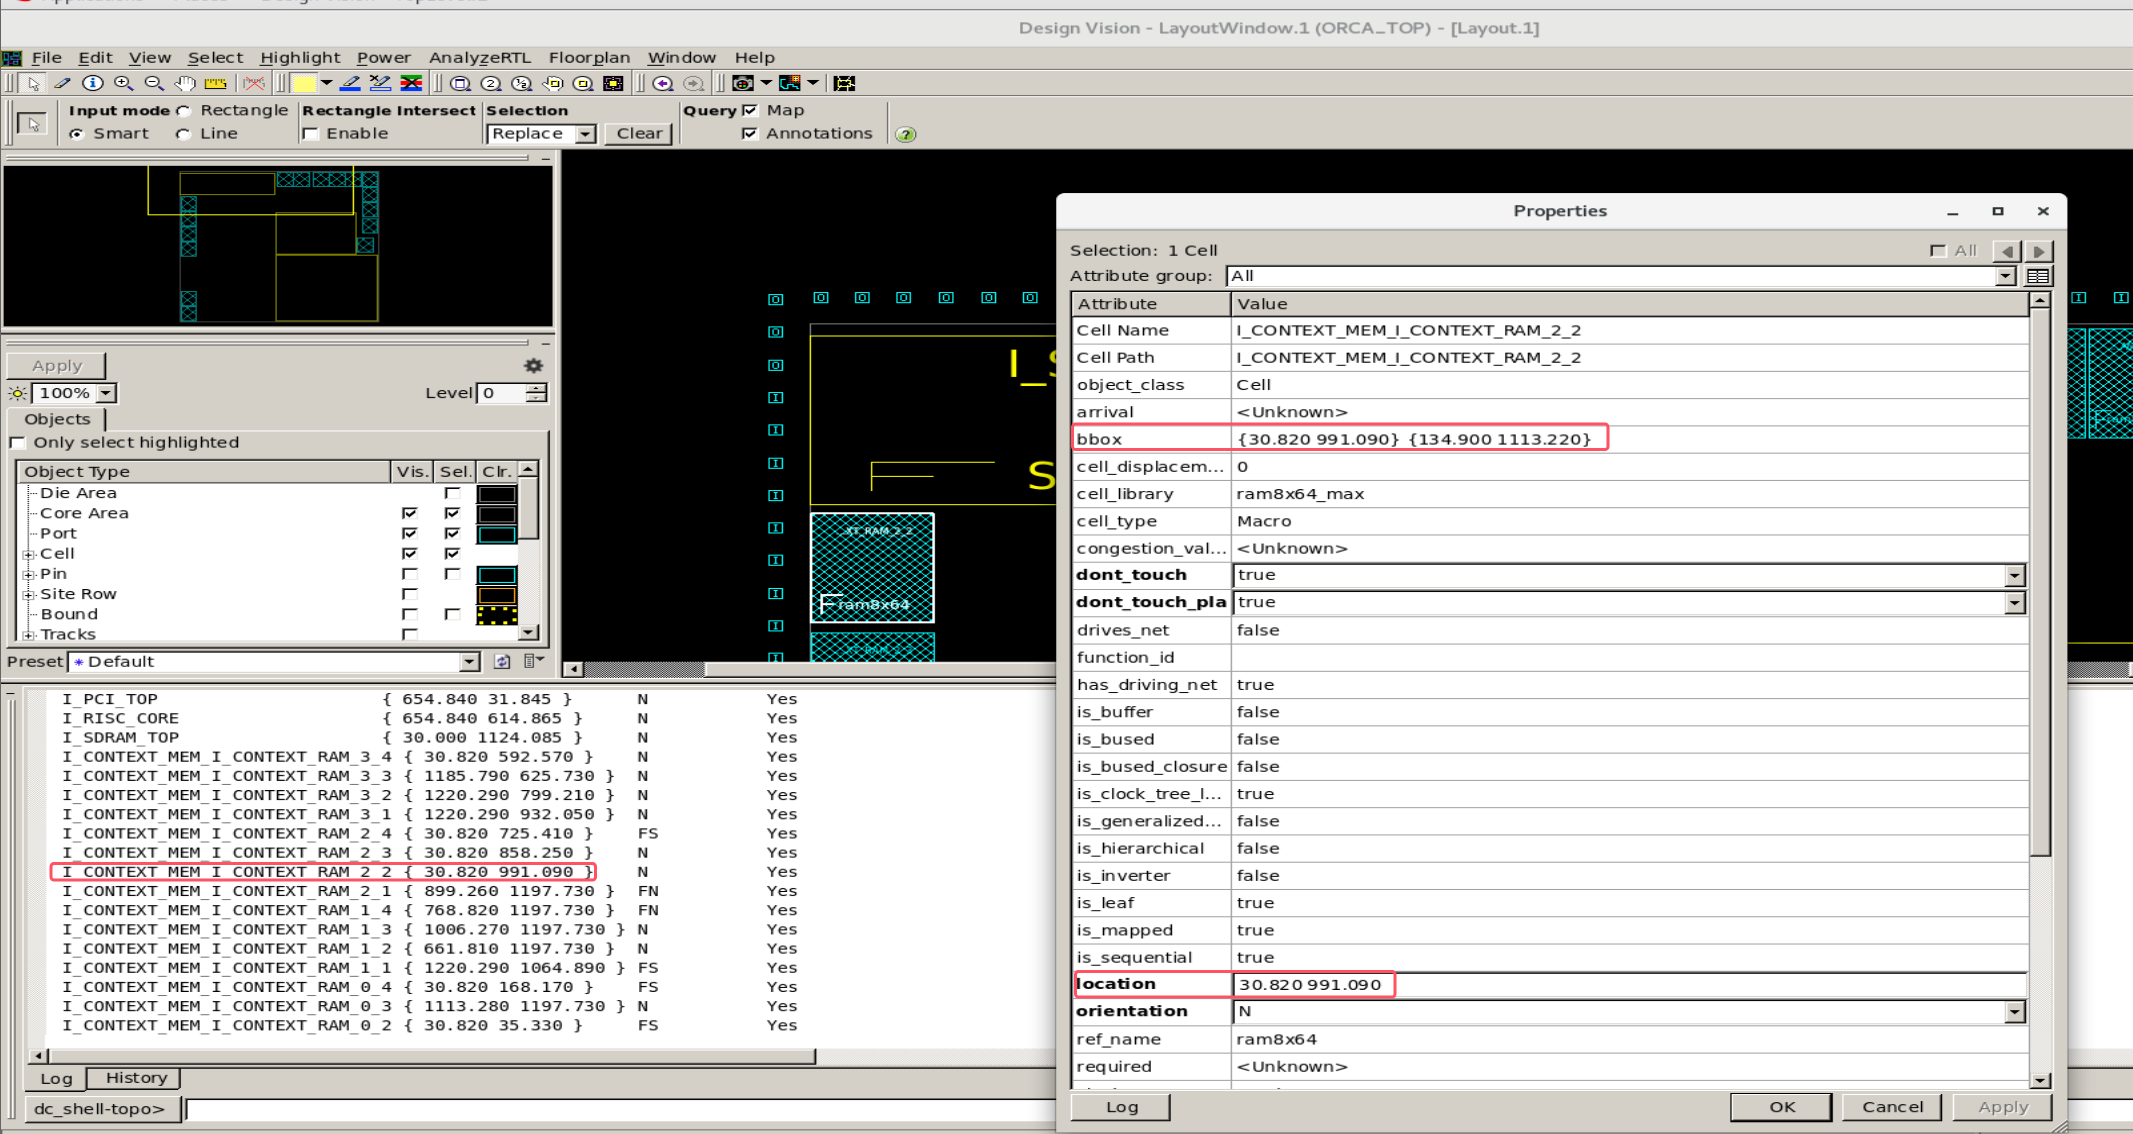The image size is (2133, 1134).
Task: Check the Only select highlighted checkbox
Action: (17, 442)
